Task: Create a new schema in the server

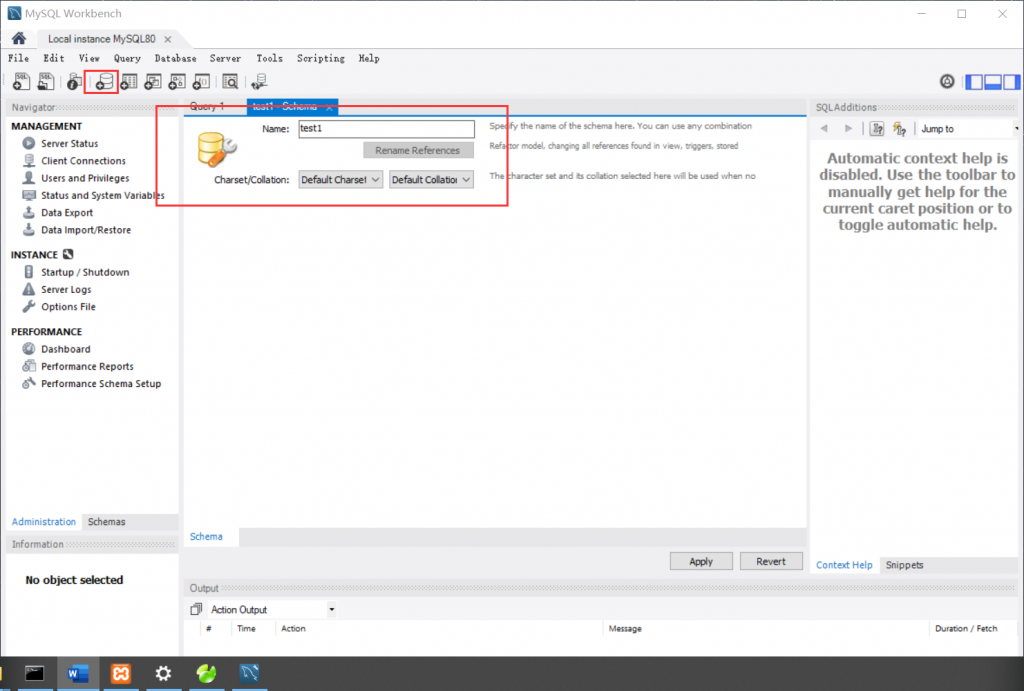Action: click(x=103, y=82)
